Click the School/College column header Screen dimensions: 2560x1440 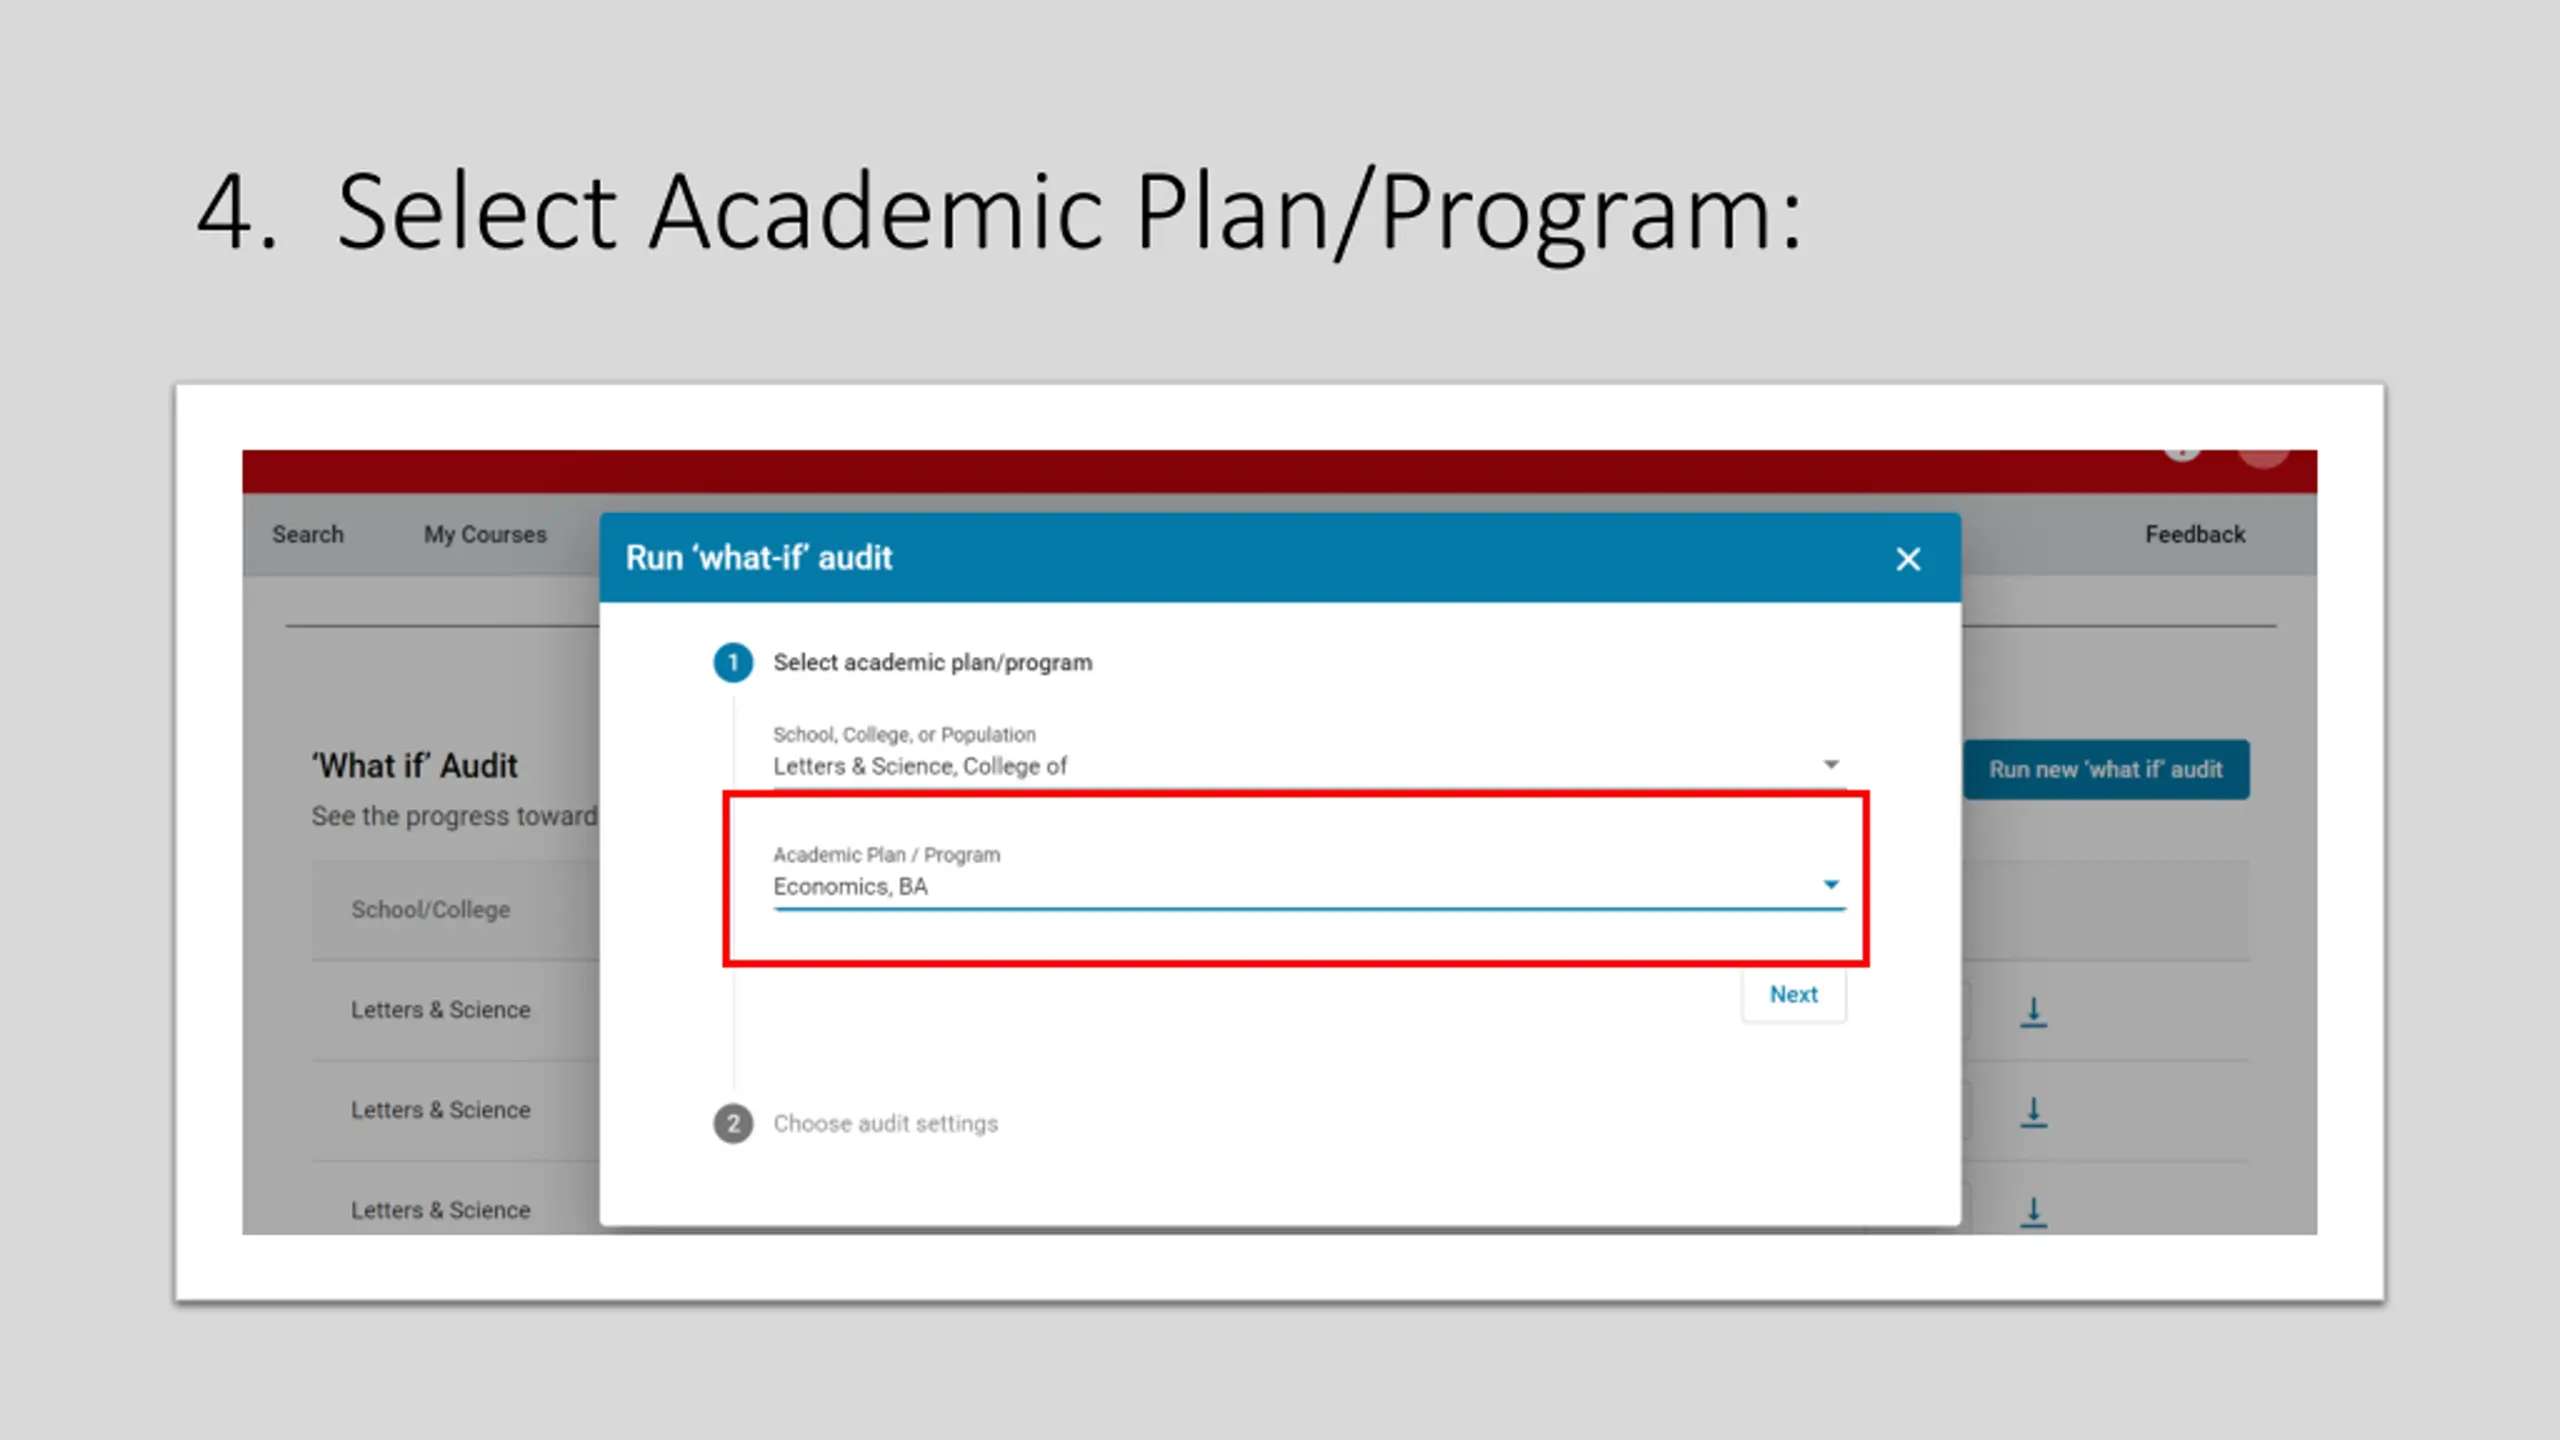430,909
